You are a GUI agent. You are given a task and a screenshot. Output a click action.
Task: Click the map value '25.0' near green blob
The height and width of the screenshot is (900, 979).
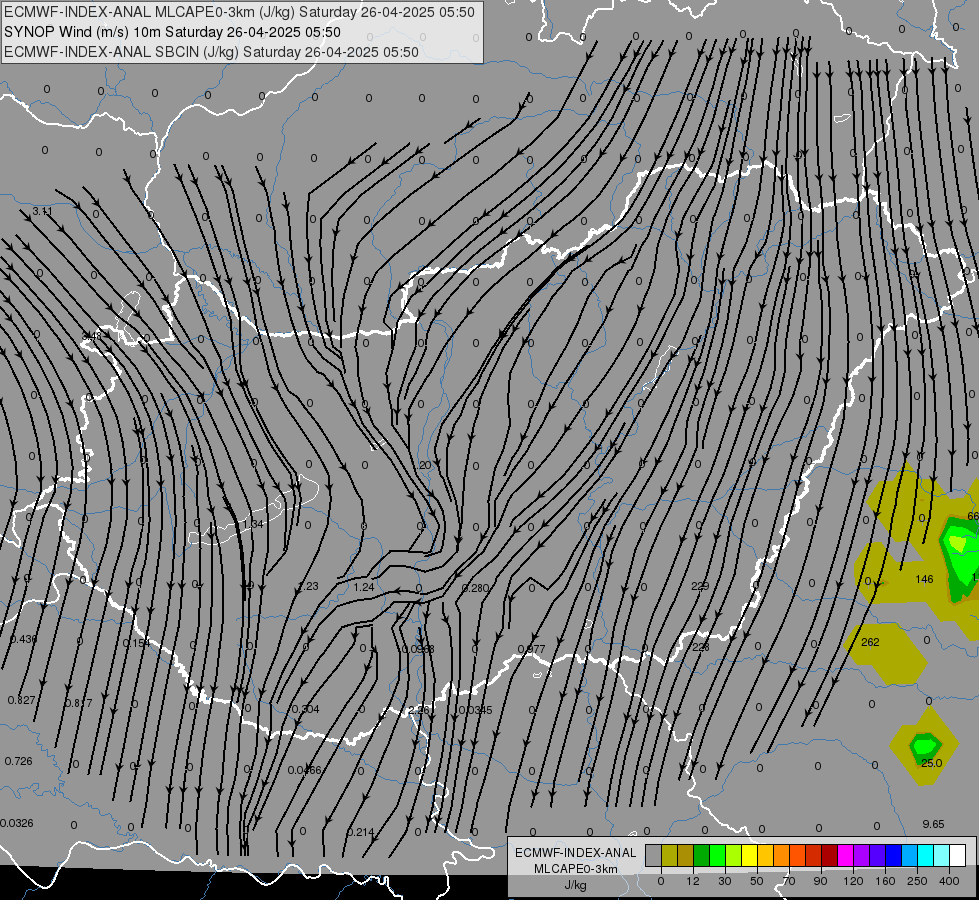coord(932,763)
